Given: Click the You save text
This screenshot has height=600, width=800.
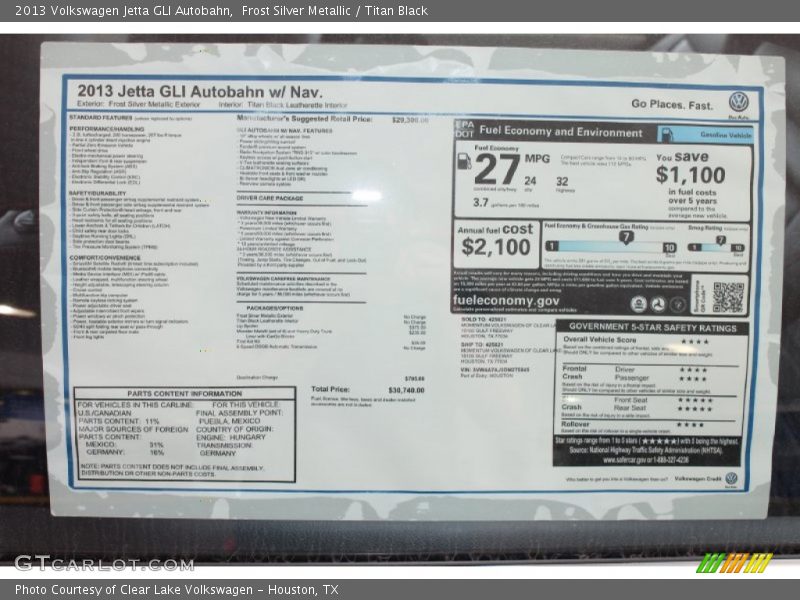Looking at the screenshot, I should pyautogui.click(x=682, y=157).
